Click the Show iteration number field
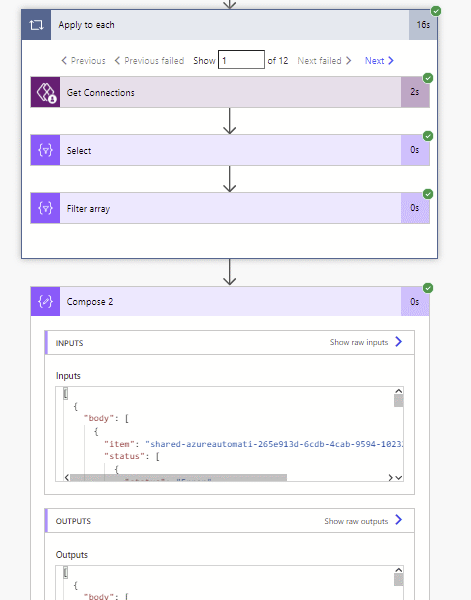471x600 pixels. coord(241,60)
